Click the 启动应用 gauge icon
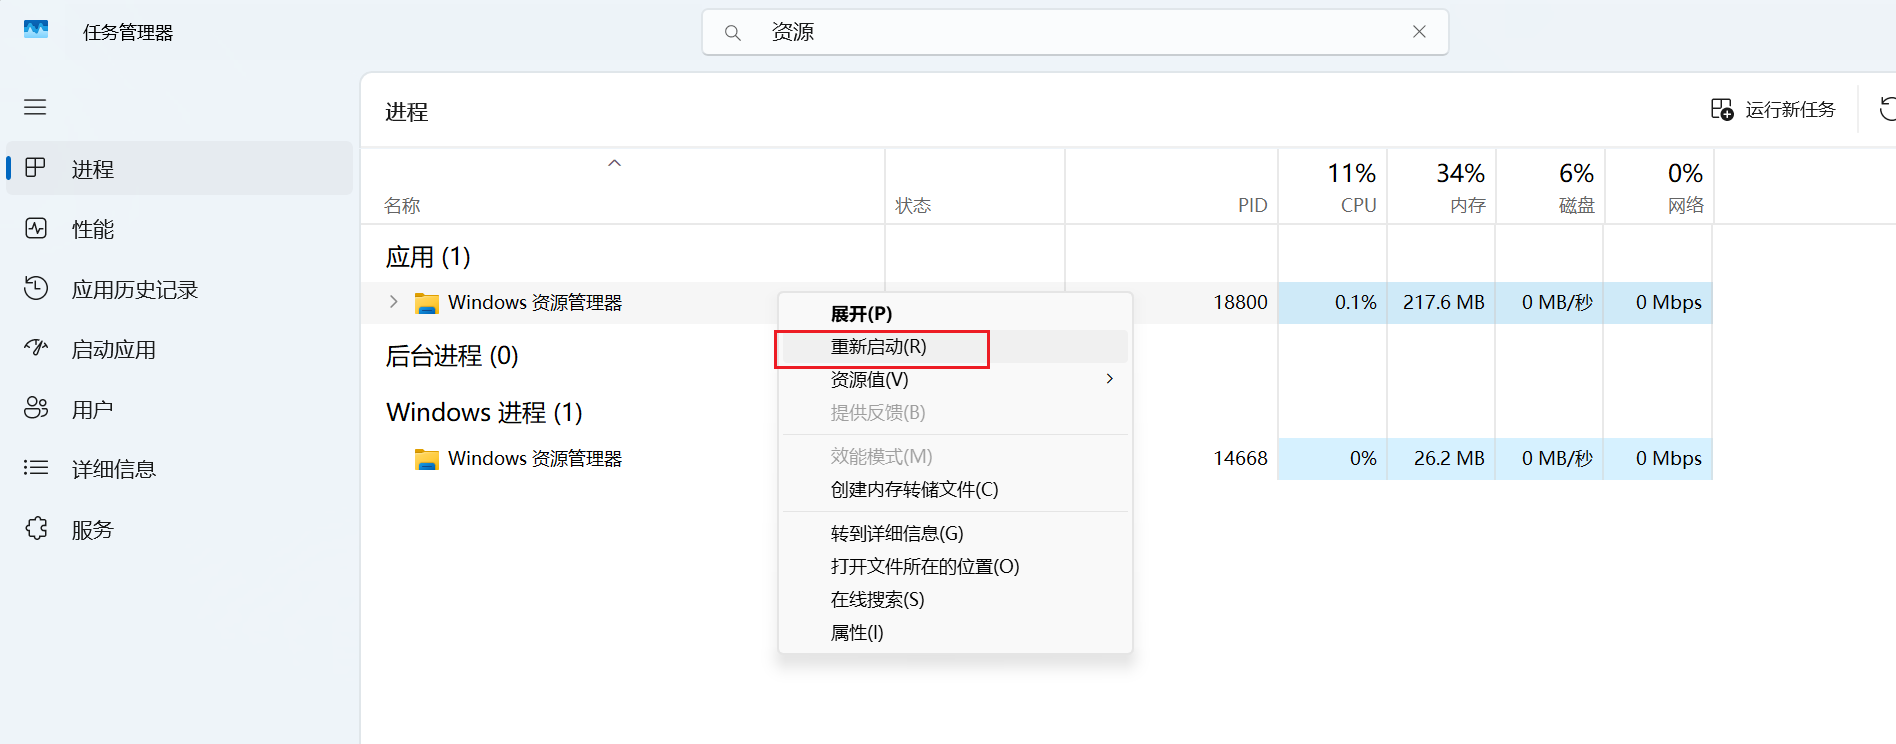The image size is (1896, 744). click(x=36, y=348)
